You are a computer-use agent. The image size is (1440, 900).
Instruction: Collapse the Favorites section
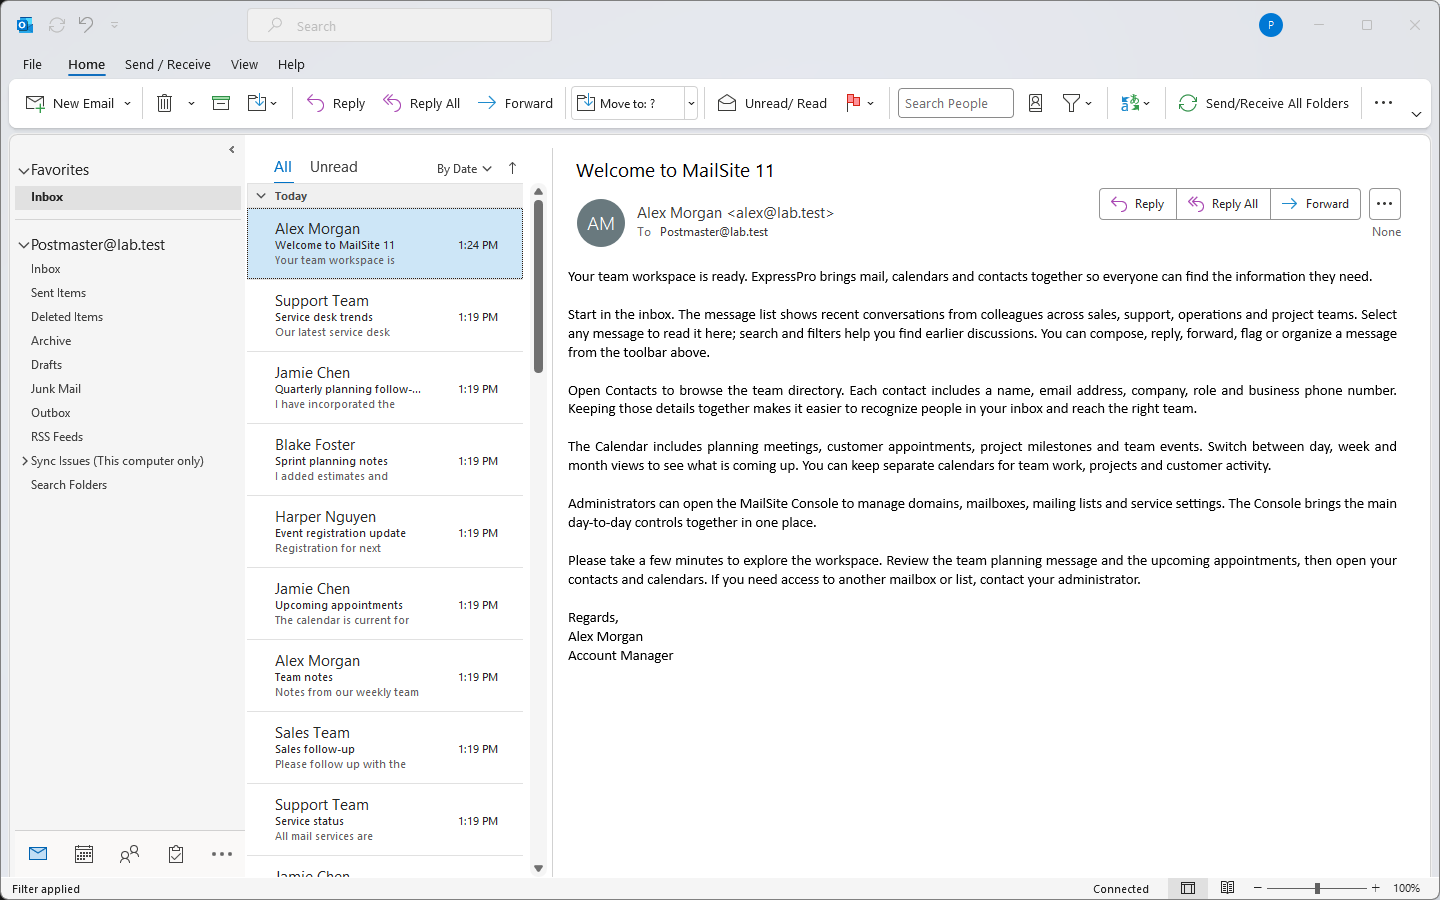click(x=24, y=171)
